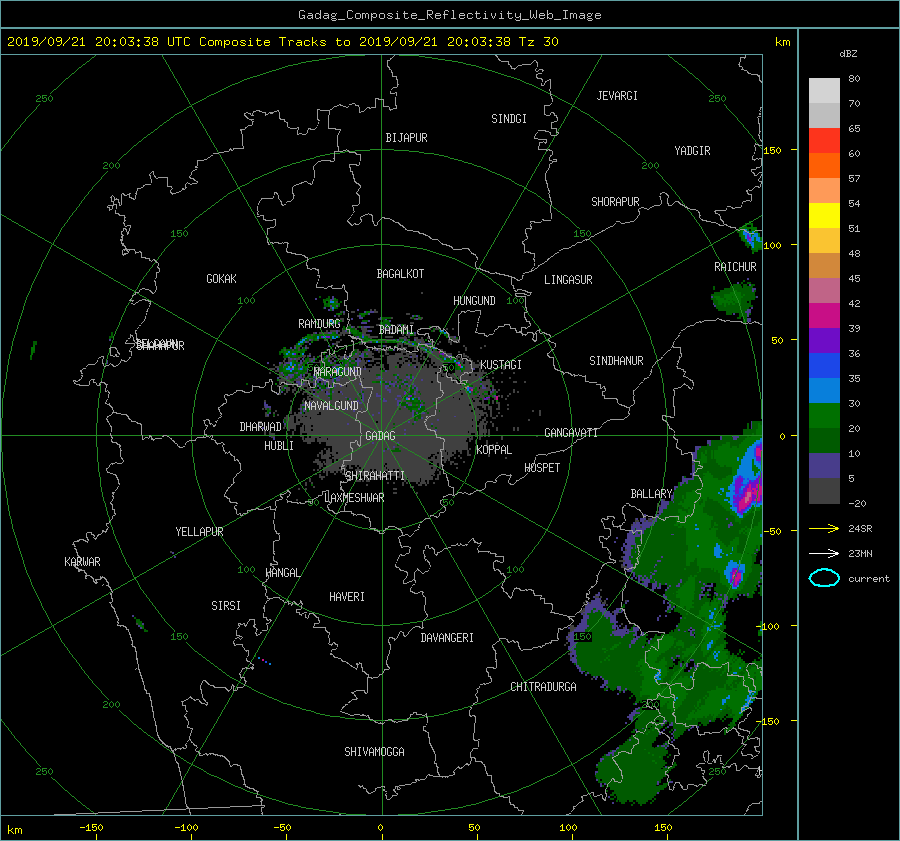The height and width of the screenshot is (841, 900).
Task: Select the SINDGI label
Action: 509,119
